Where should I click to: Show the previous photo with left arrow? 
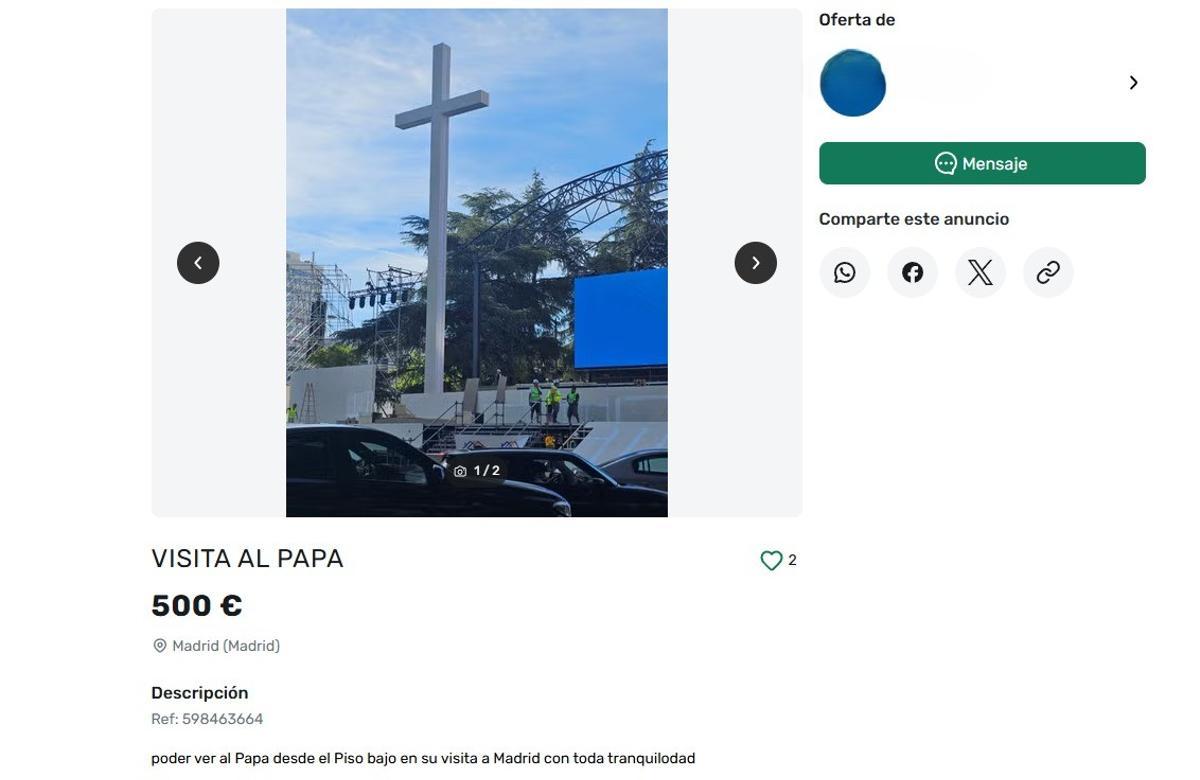(x=198, y=263)
